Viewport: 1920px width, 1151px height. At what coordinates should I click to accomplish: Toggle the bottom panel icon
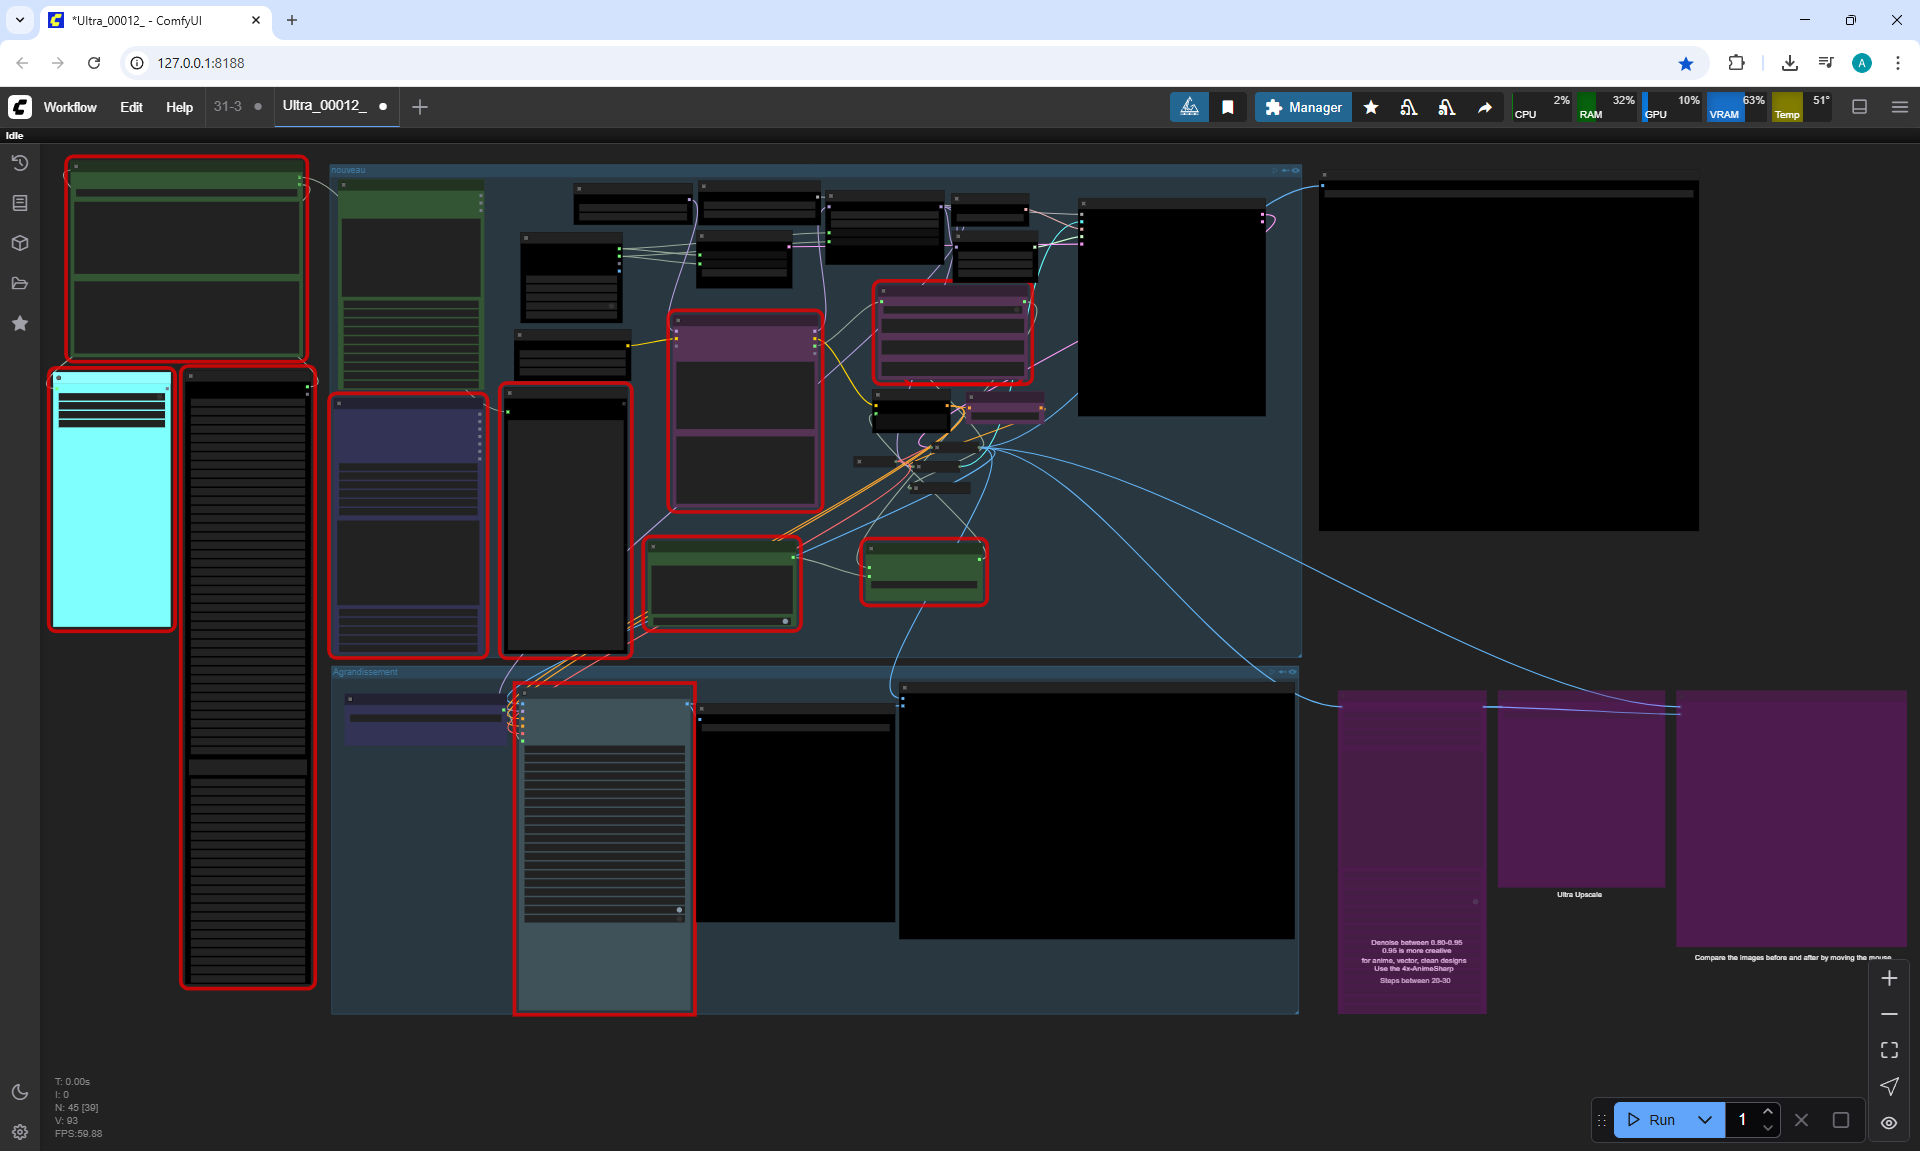pyautogui.click(x=1860, y=107)
